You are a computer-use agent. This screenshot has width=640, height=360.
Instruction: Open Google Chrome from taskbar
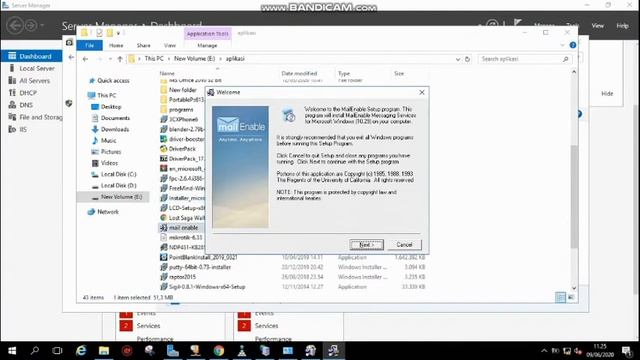click(x=219, y=351)
